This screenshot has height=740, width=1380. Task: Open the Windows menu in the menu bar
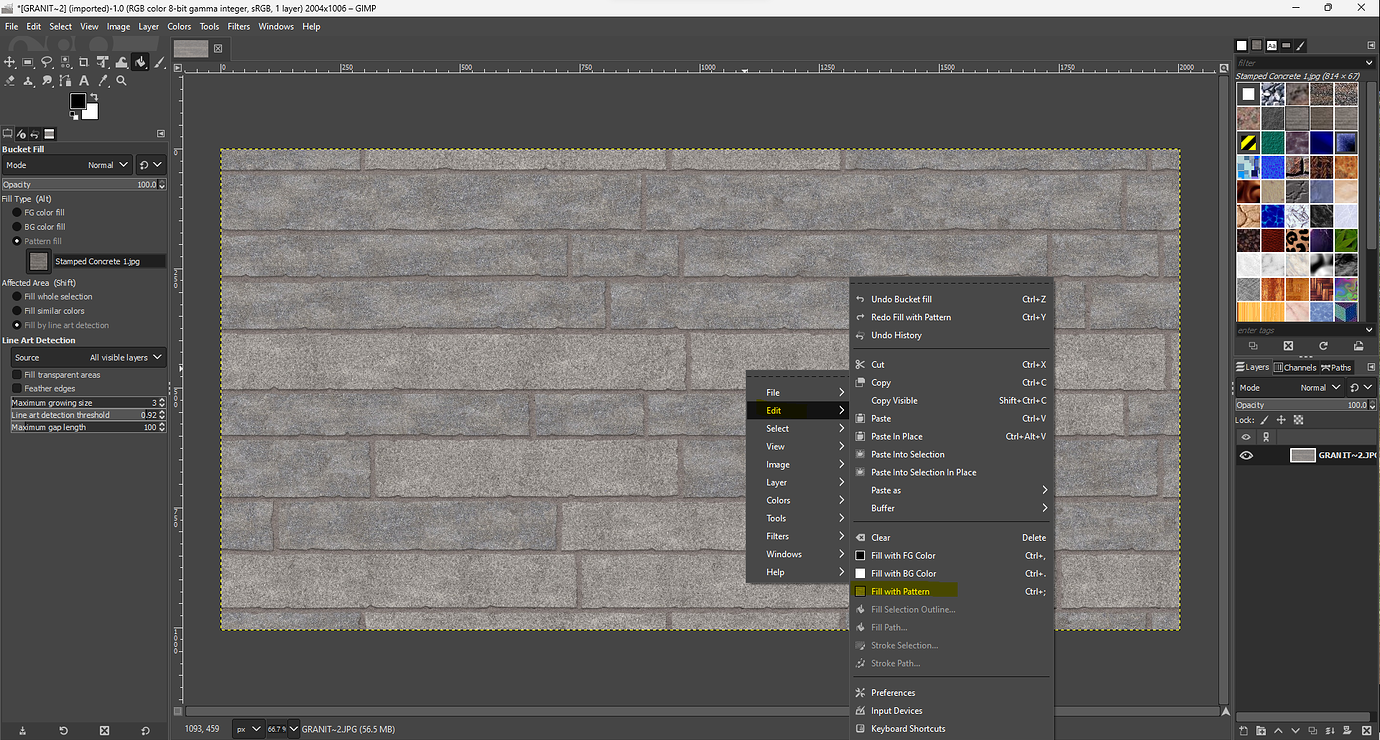coord(276,27)
